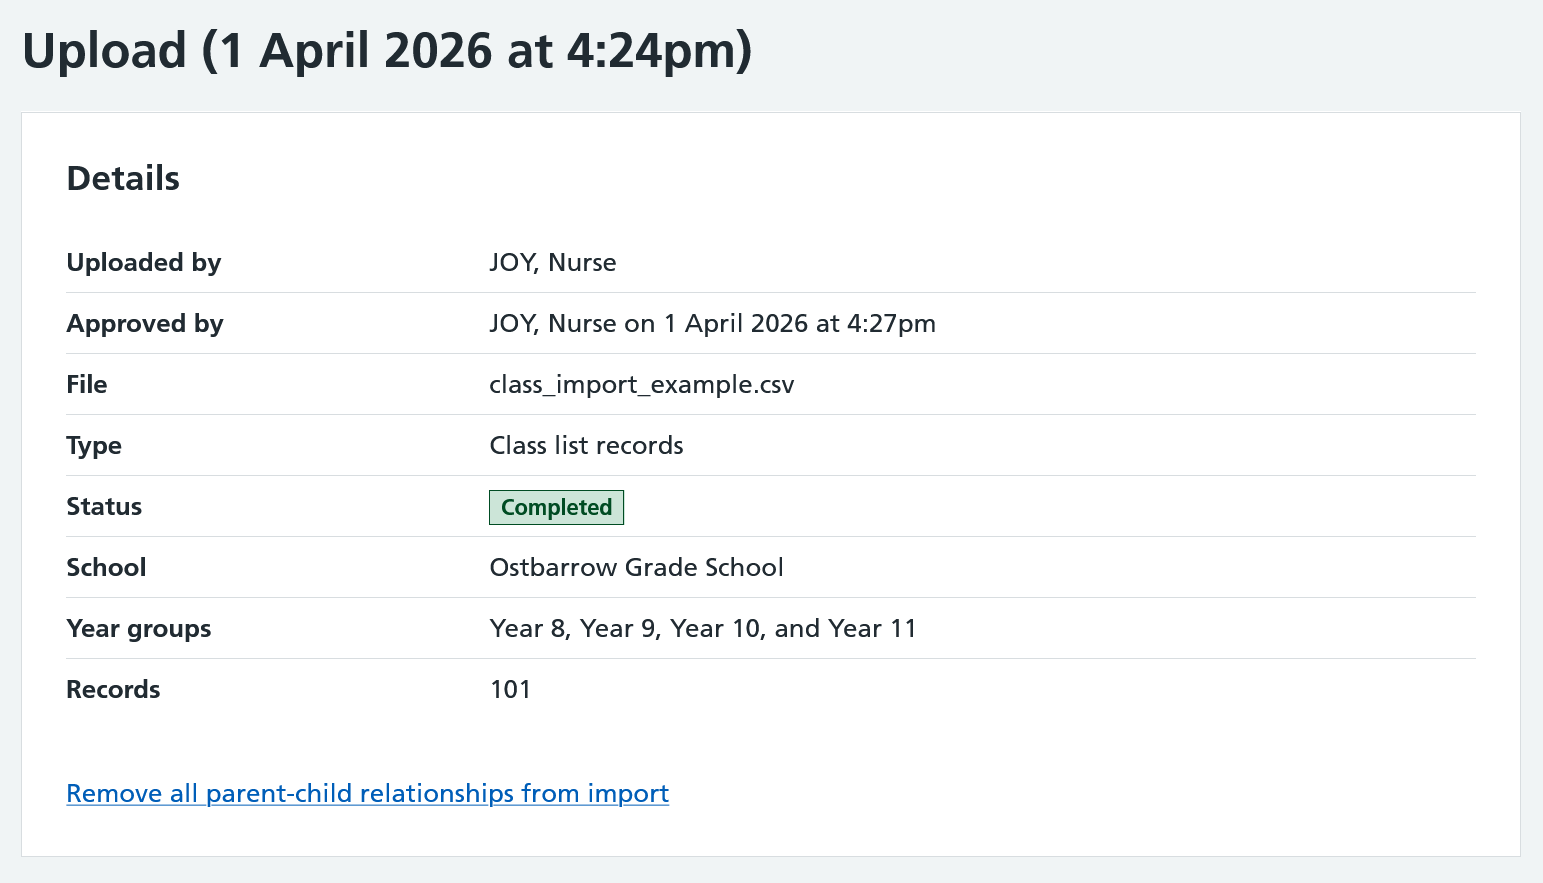
Task: Click the Upload page title heading
Action: pos(387,51)
